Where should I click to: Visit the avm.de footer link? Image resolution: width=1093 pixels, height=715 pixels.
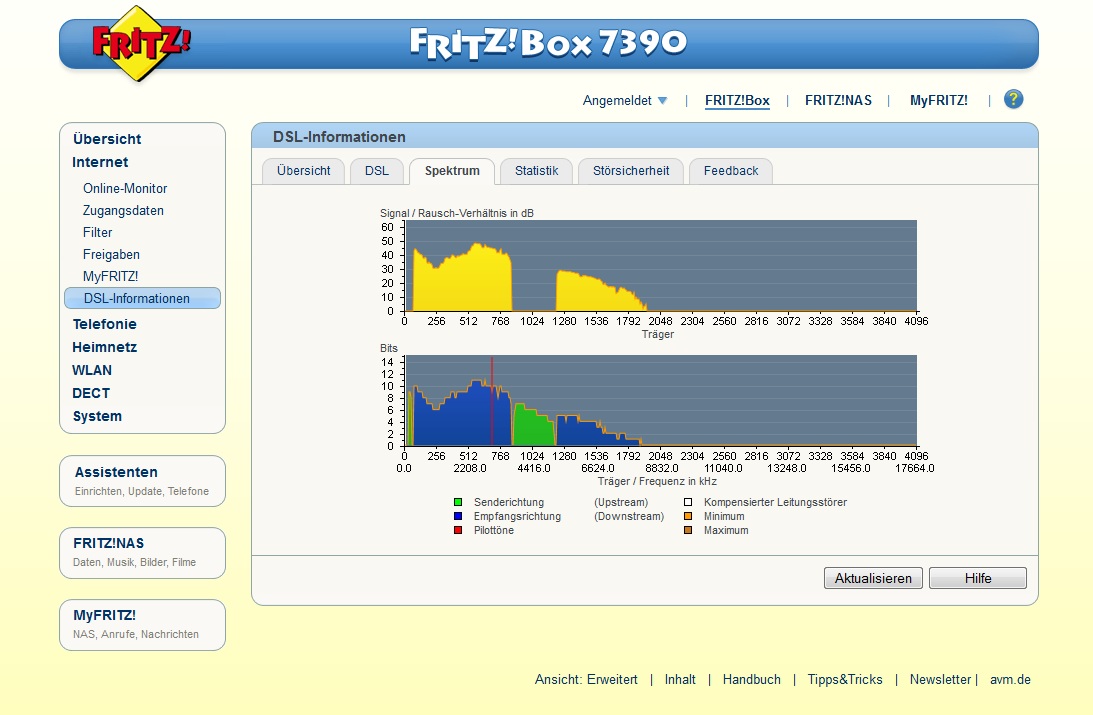(1010, 679)
